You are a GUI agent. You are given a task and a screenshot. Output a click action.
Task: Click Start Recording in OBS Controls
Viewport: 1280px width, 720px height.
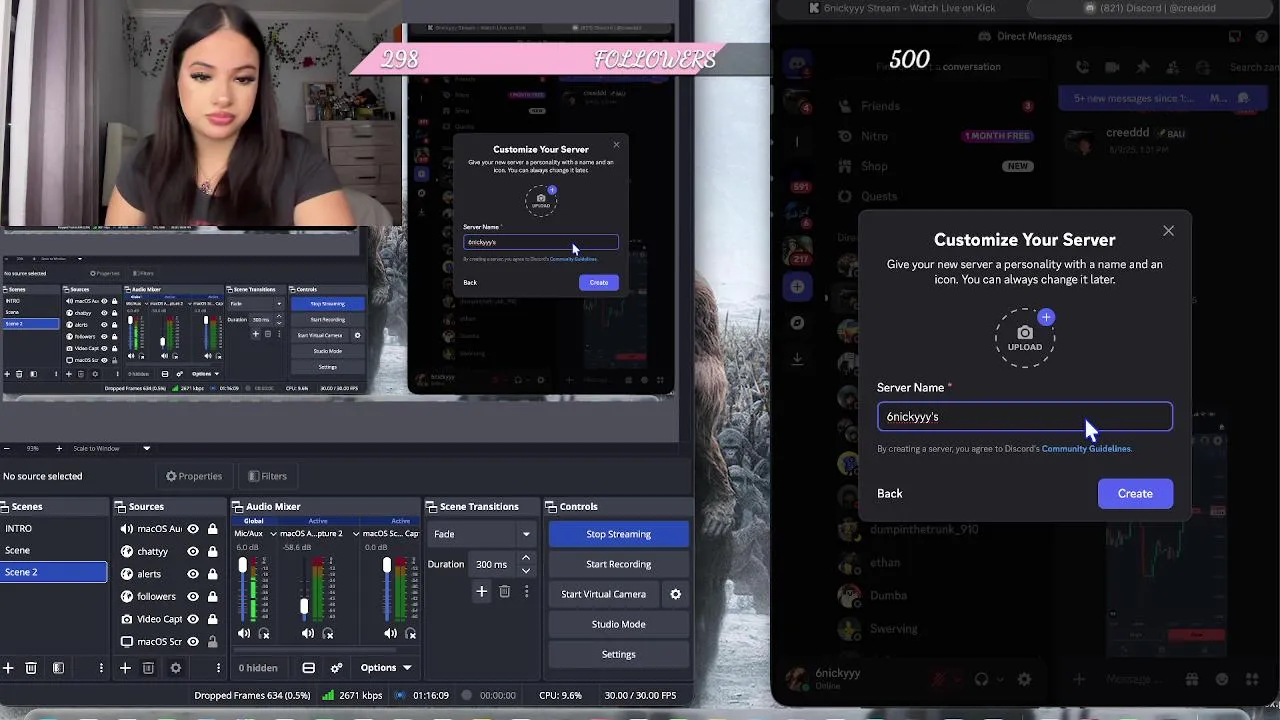(618, 564)
